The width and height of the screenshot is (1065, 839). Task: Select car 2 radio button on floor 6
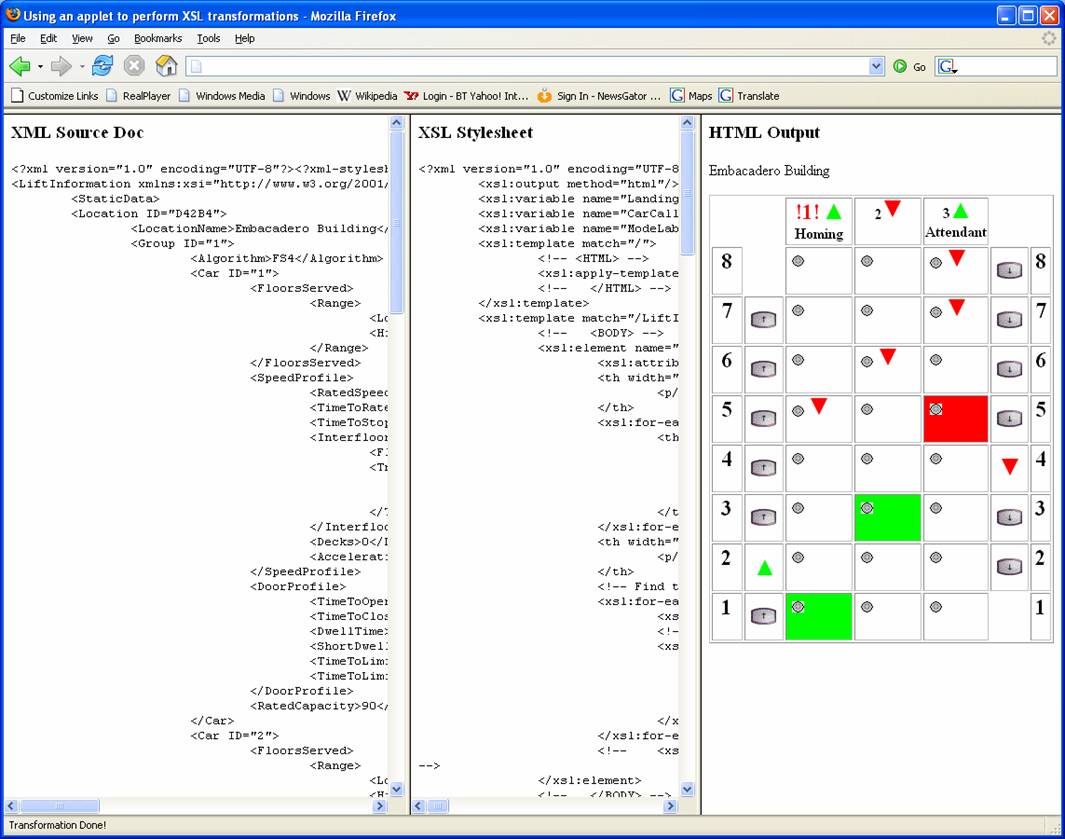click(x=867, y=361)
